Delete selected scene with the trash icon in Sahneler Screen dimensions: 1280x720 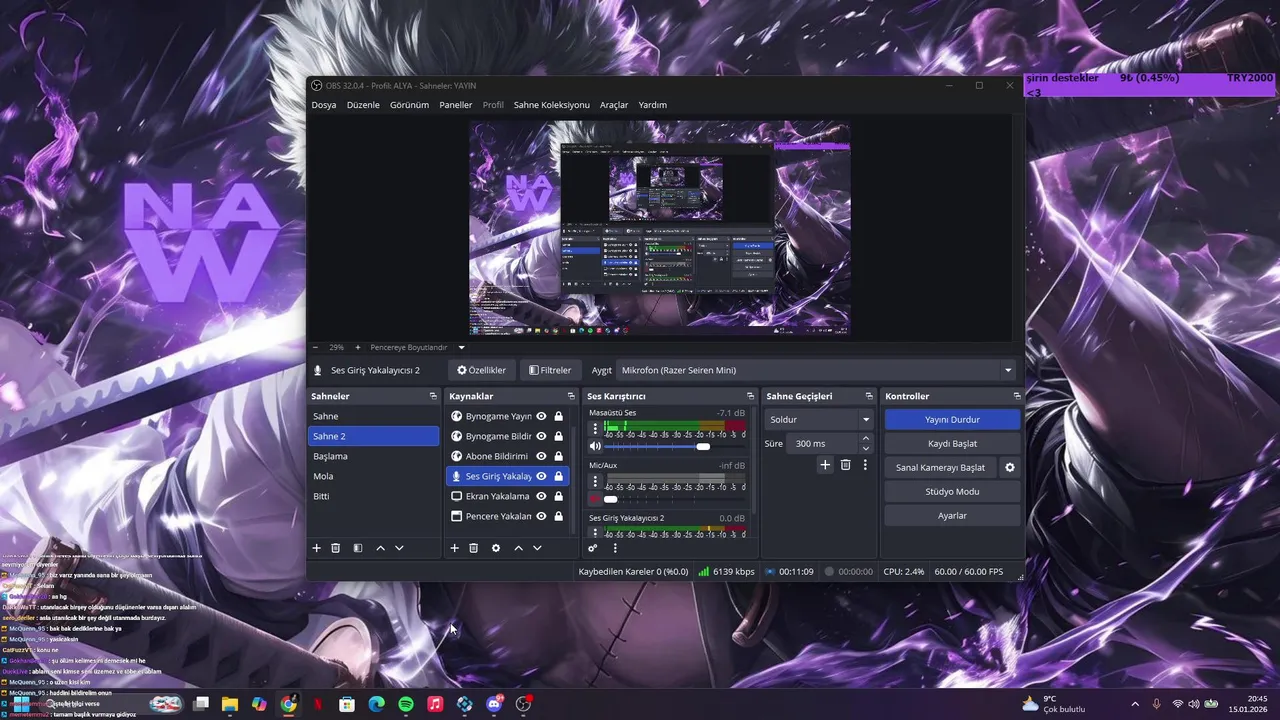(336, 548)
